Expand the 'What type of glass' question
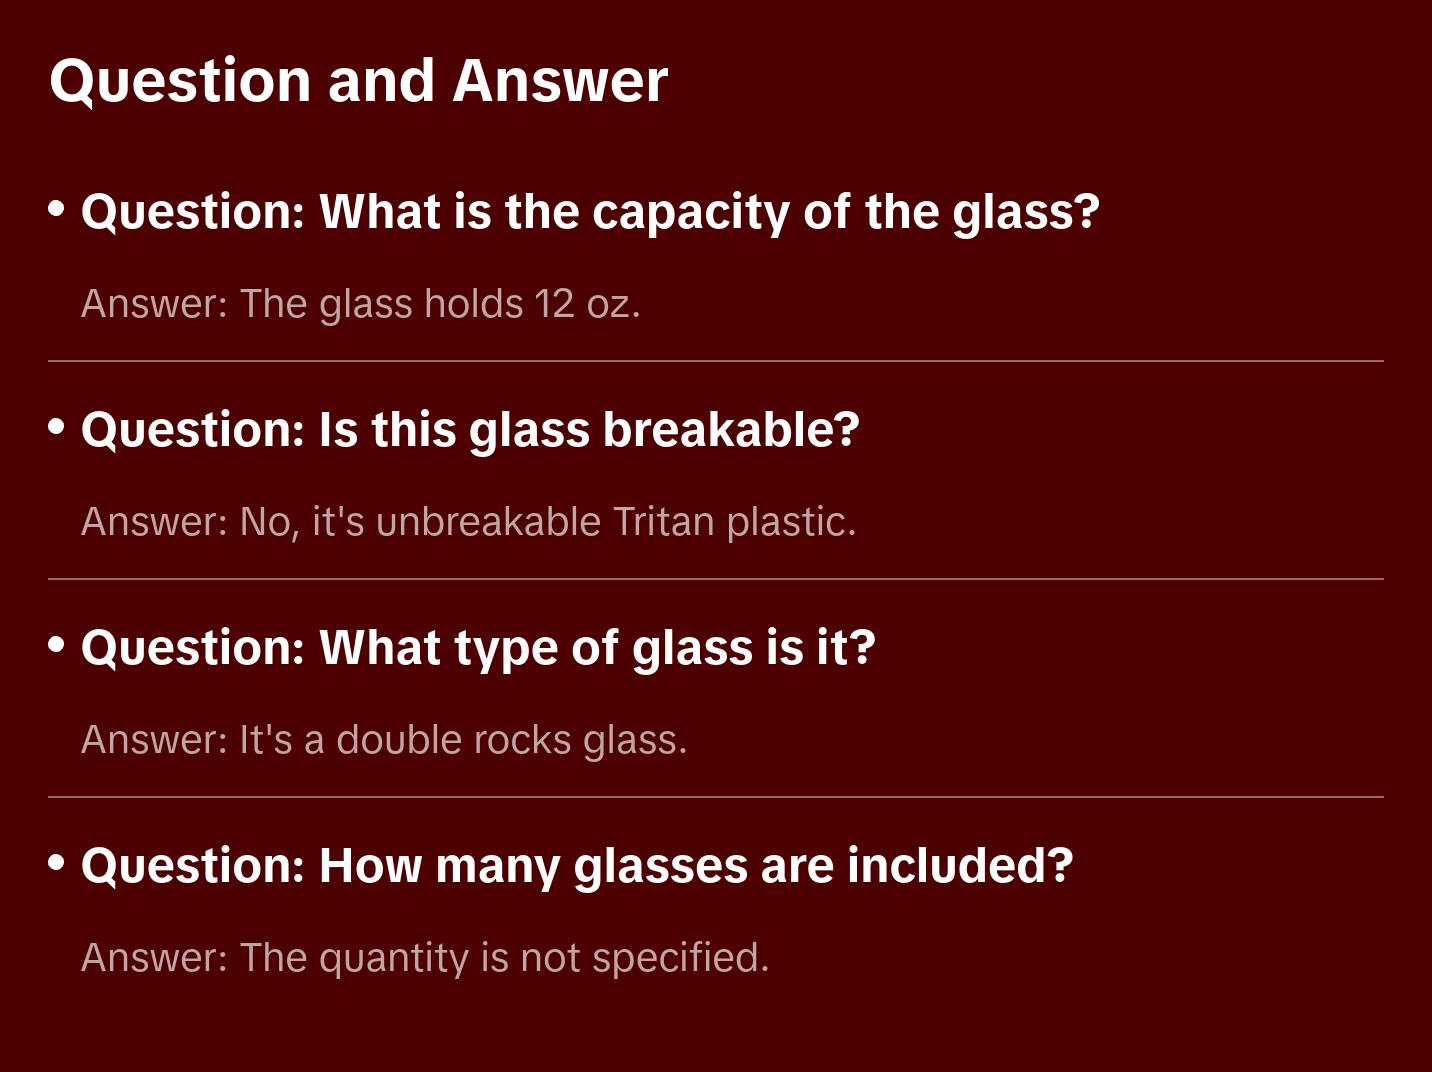The image size is (1432, 1072). click(478, 648)
